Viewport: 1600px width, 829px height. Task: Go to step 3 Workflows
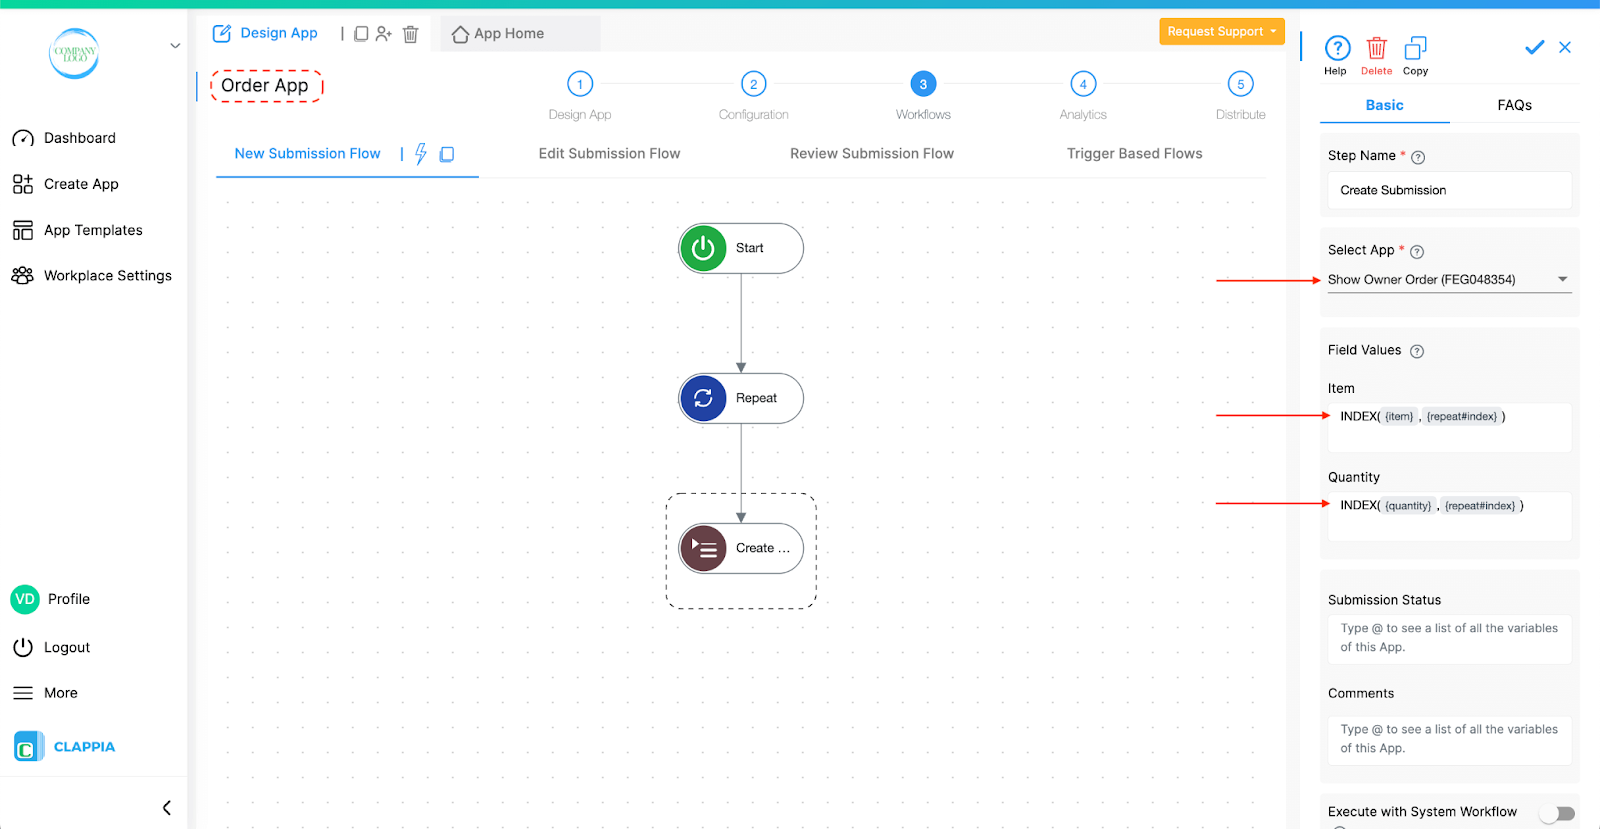[923, 84]
